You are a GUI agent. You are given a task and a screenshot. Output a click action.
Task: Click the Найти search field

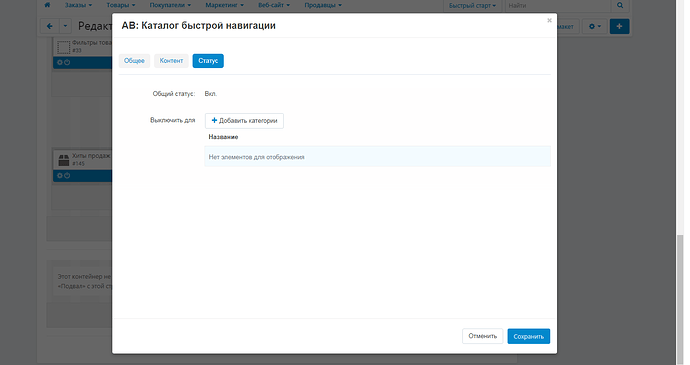(558, 6)
